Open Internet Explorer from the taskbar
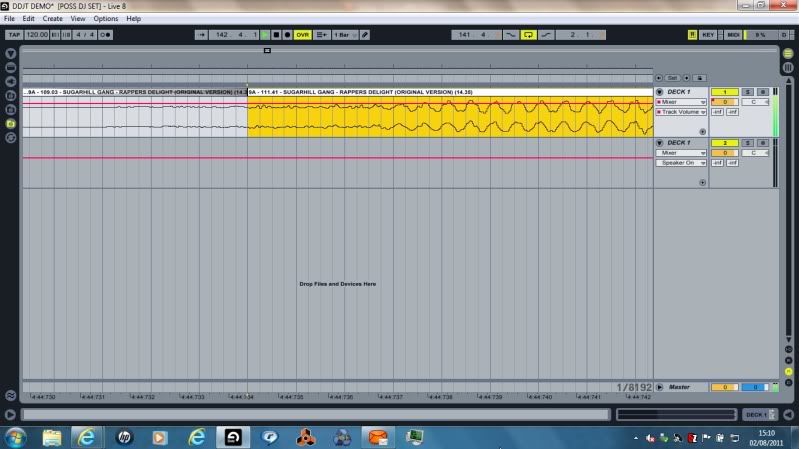 [87, 437]
